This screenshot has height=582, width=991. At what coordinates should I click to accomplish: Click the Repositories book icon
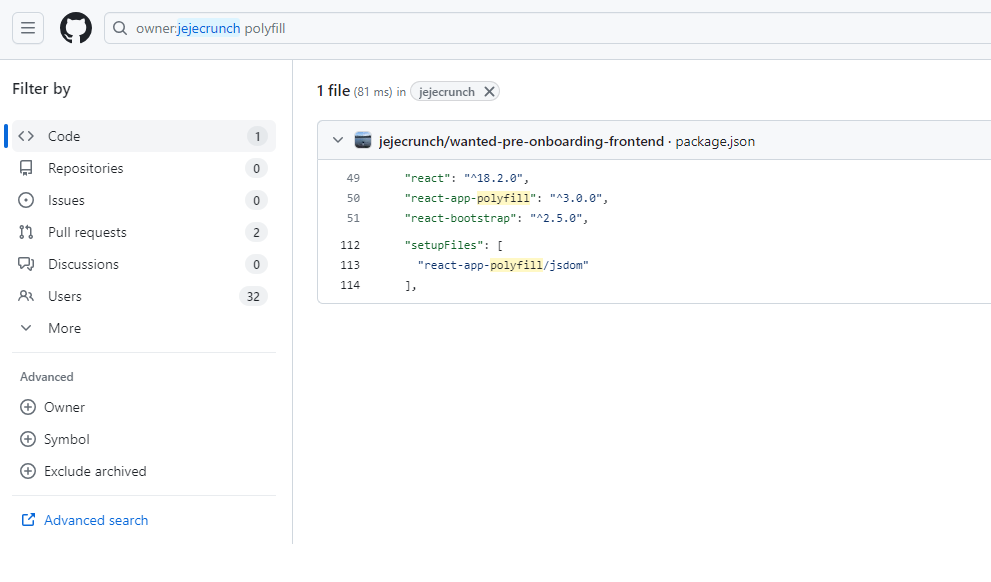coord(26,168)
